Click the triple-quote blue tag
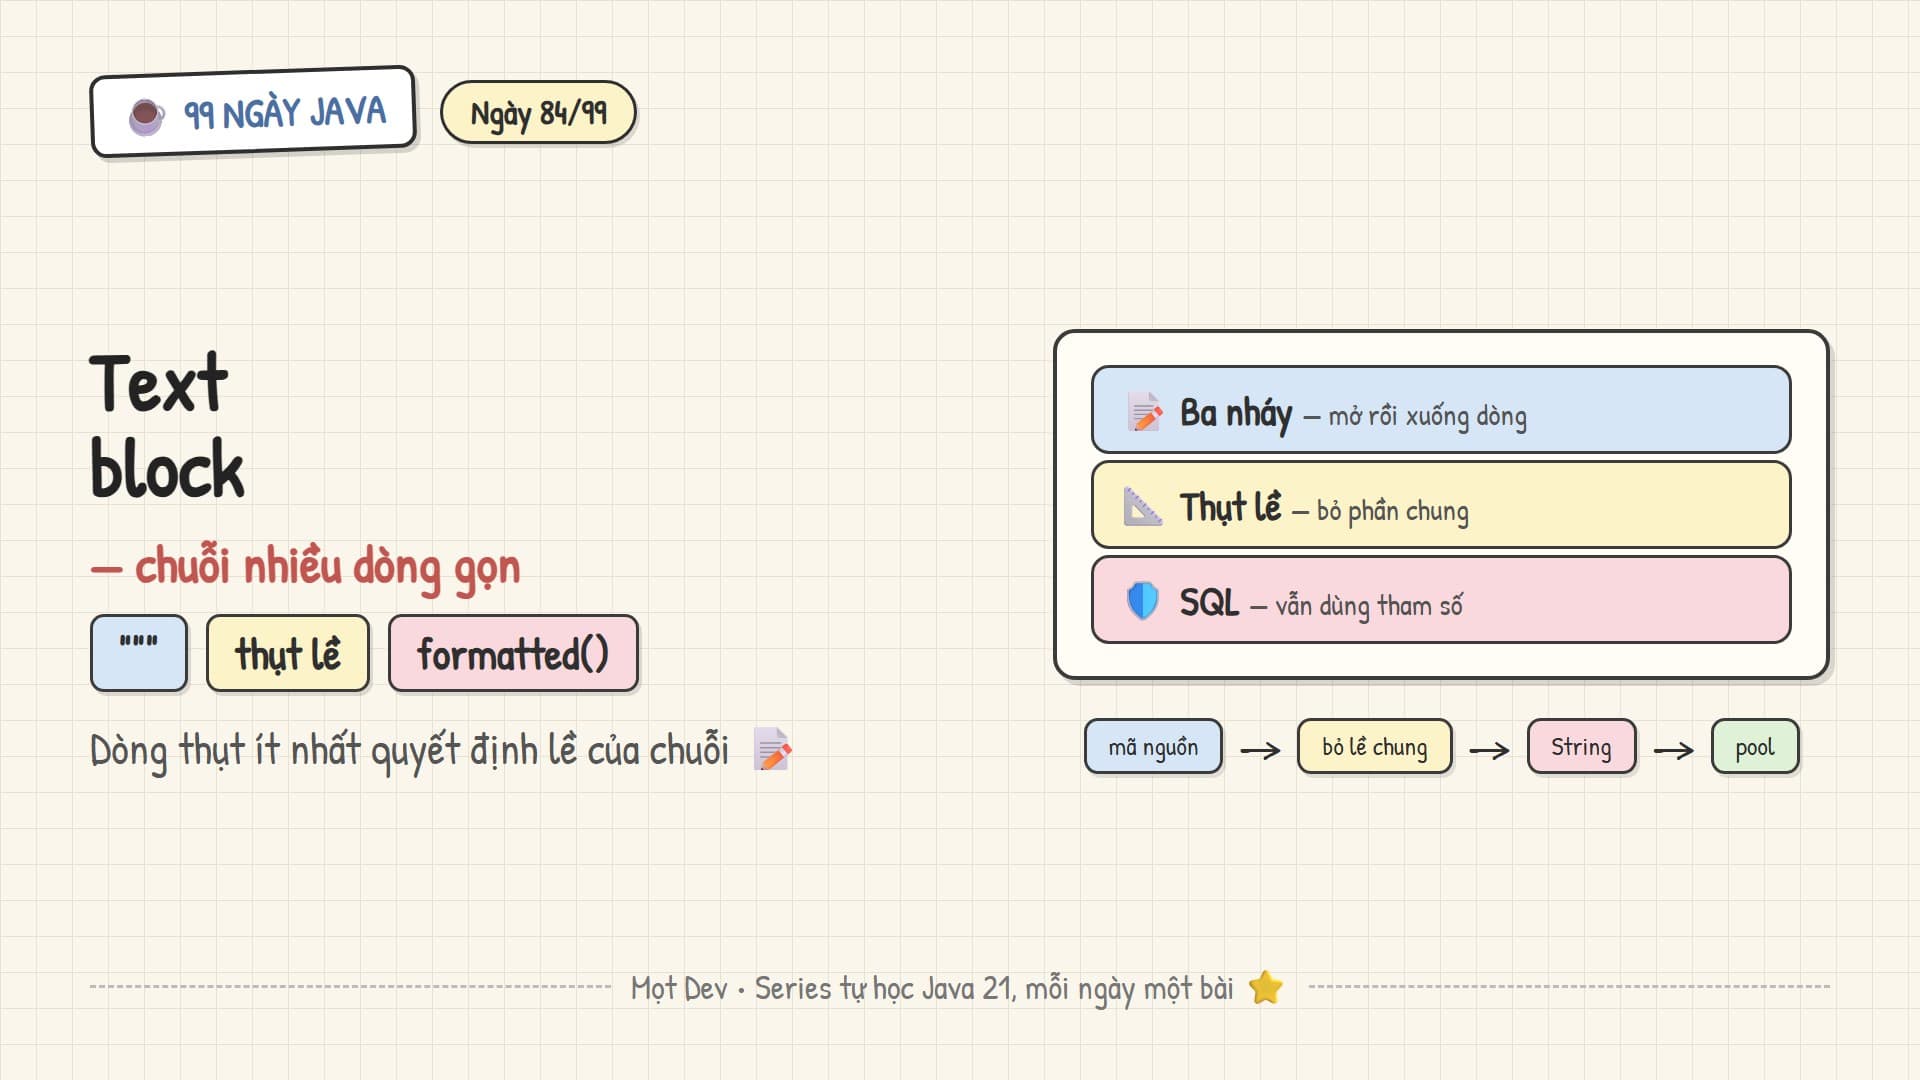 pos(139,653)
